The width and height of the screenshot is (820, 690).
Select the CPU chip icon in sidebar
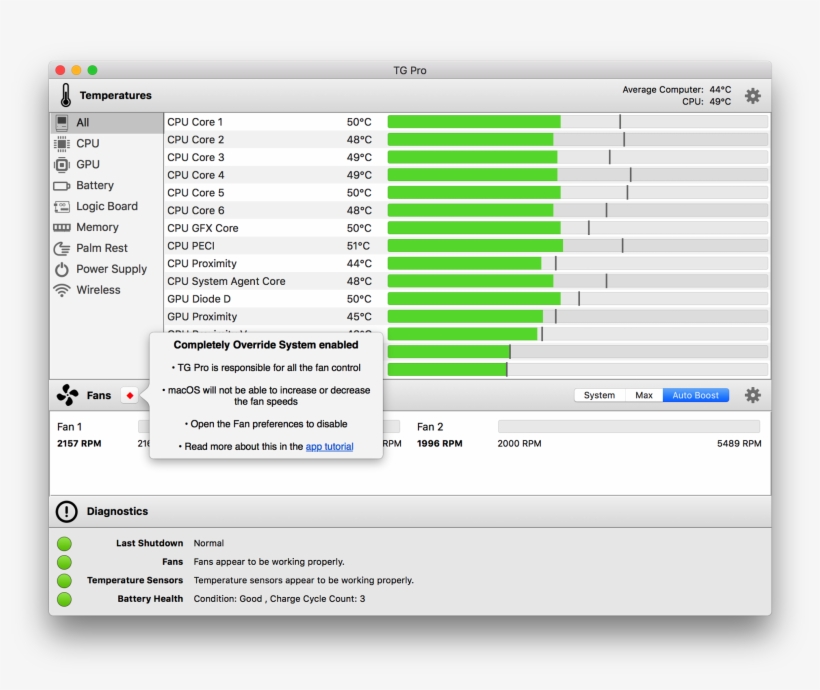click(62, 143)
